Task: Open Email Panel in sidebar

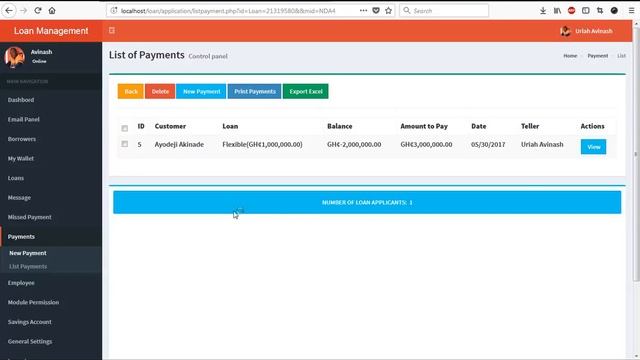Action: tap(24, 120)
